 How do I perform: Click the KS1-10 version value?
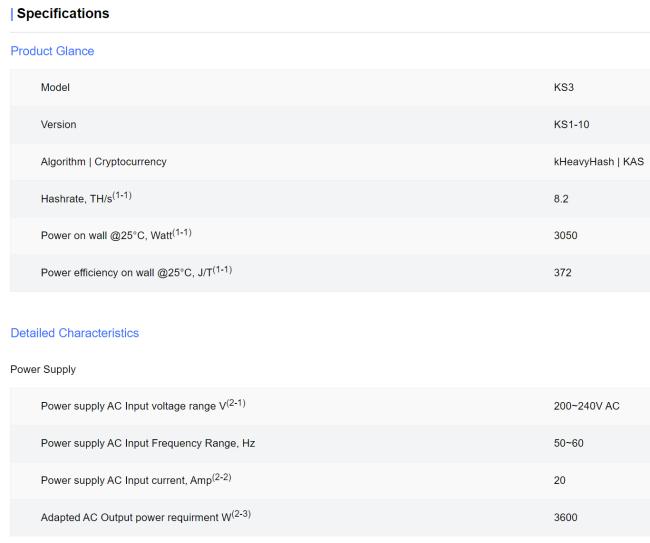coord(571,124)
